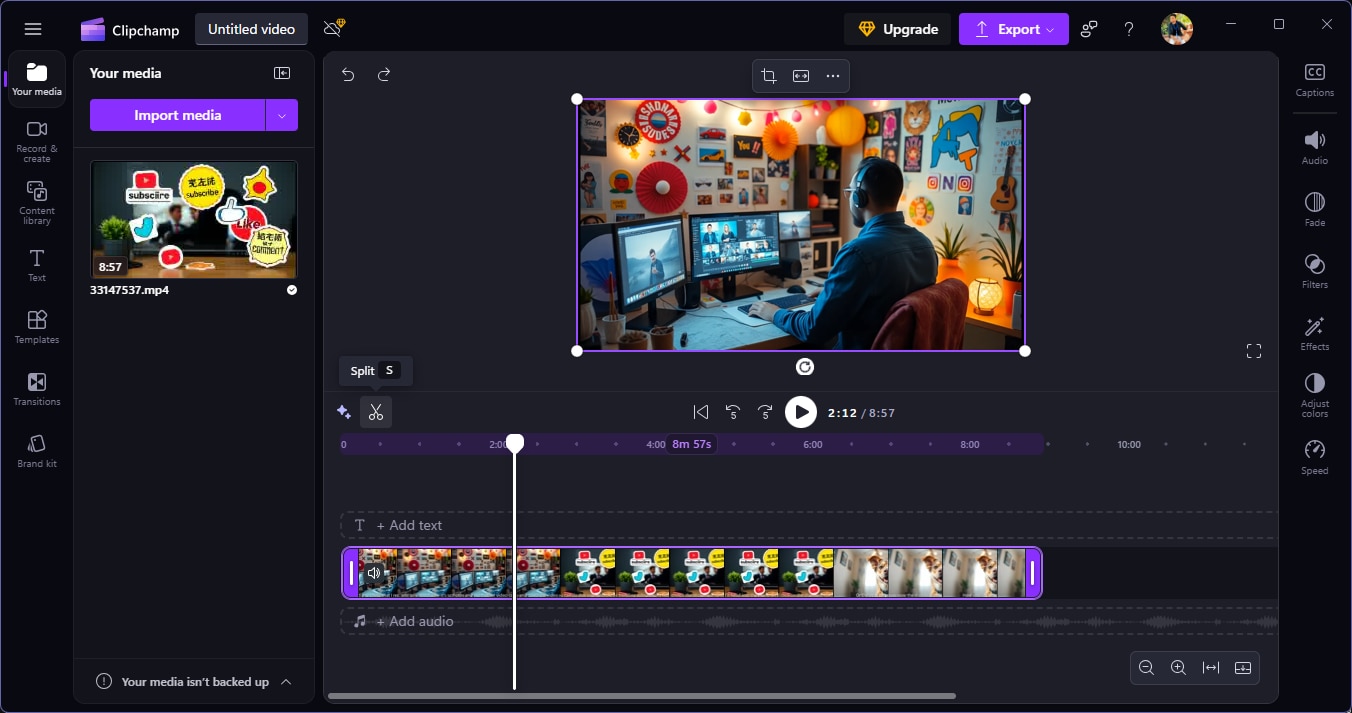
Task: Click the checkmark badge beside 33147537.mp4
Action: tap(292, 290)
